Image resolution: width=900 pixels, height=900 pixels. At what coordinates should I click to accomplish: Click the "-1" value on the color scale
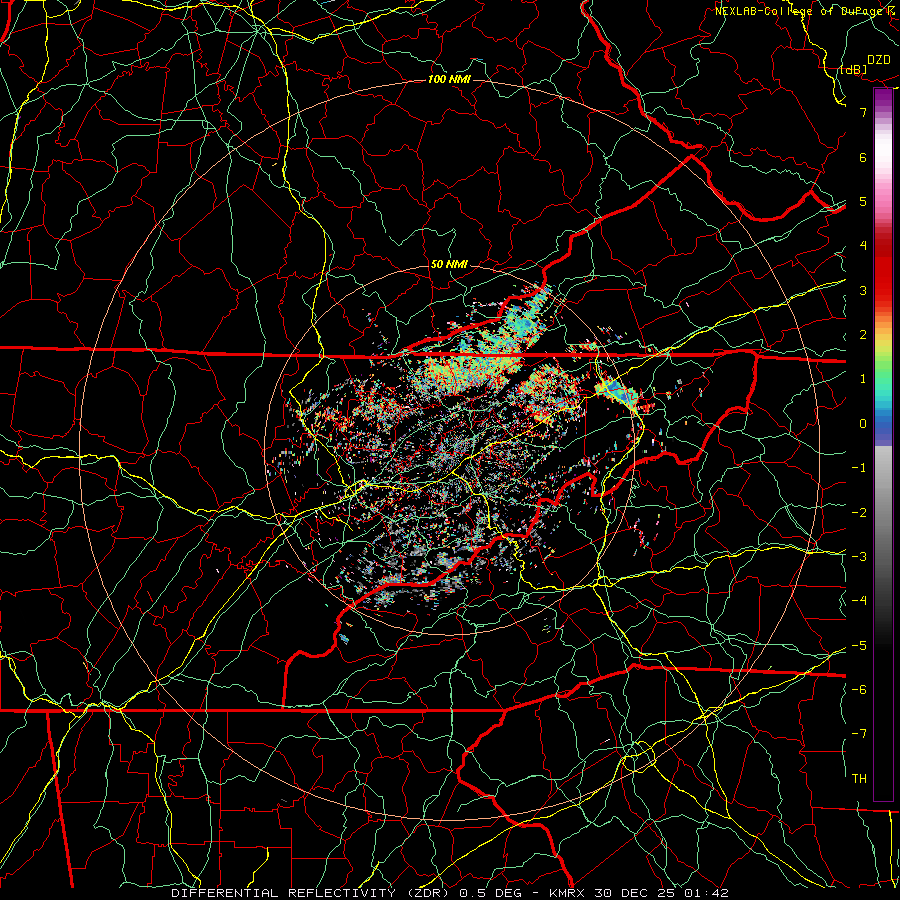point(859,468)
